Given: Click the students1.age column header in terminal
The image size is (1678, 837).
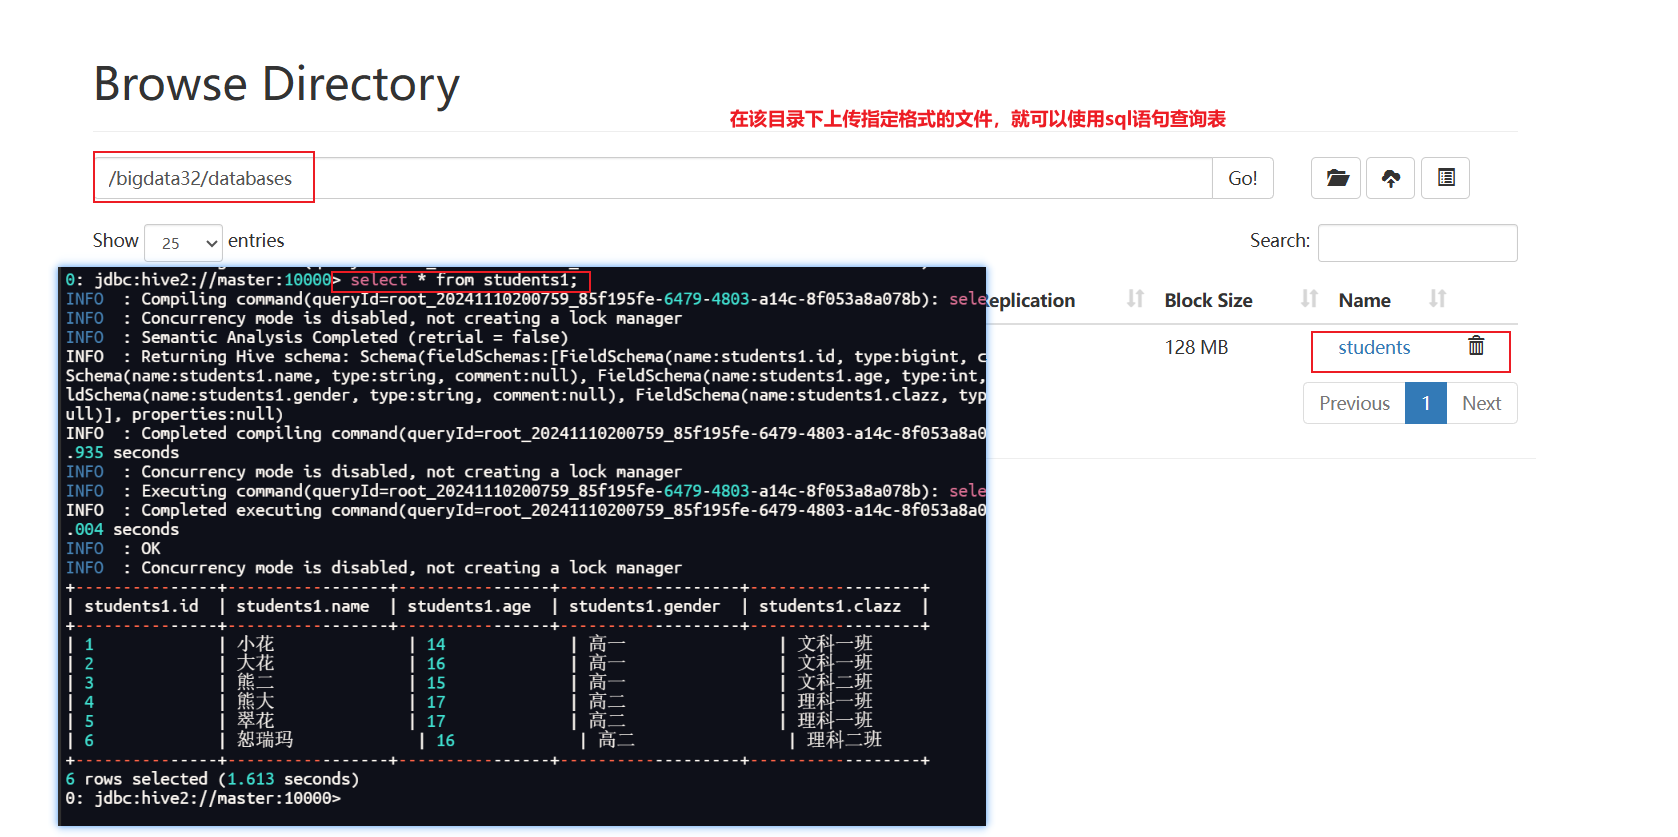Looking at the screenshot, I should [x=468, y=606].
